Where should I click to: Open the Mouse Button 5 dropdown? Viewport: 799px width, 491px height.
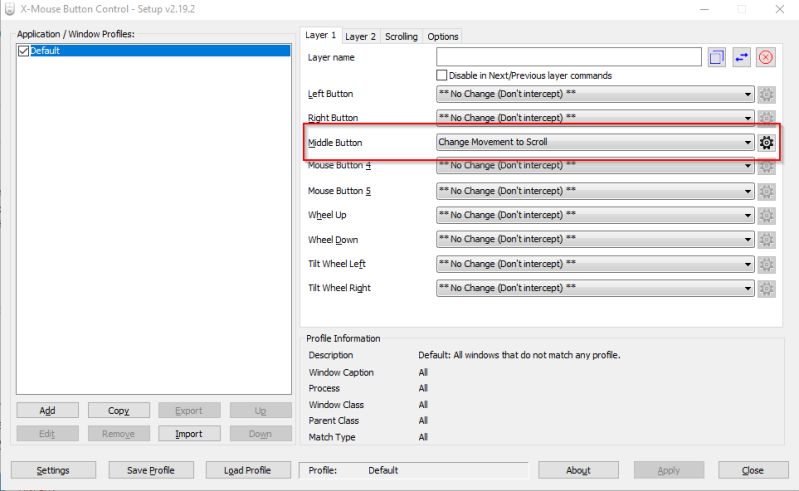pos(595,191)
